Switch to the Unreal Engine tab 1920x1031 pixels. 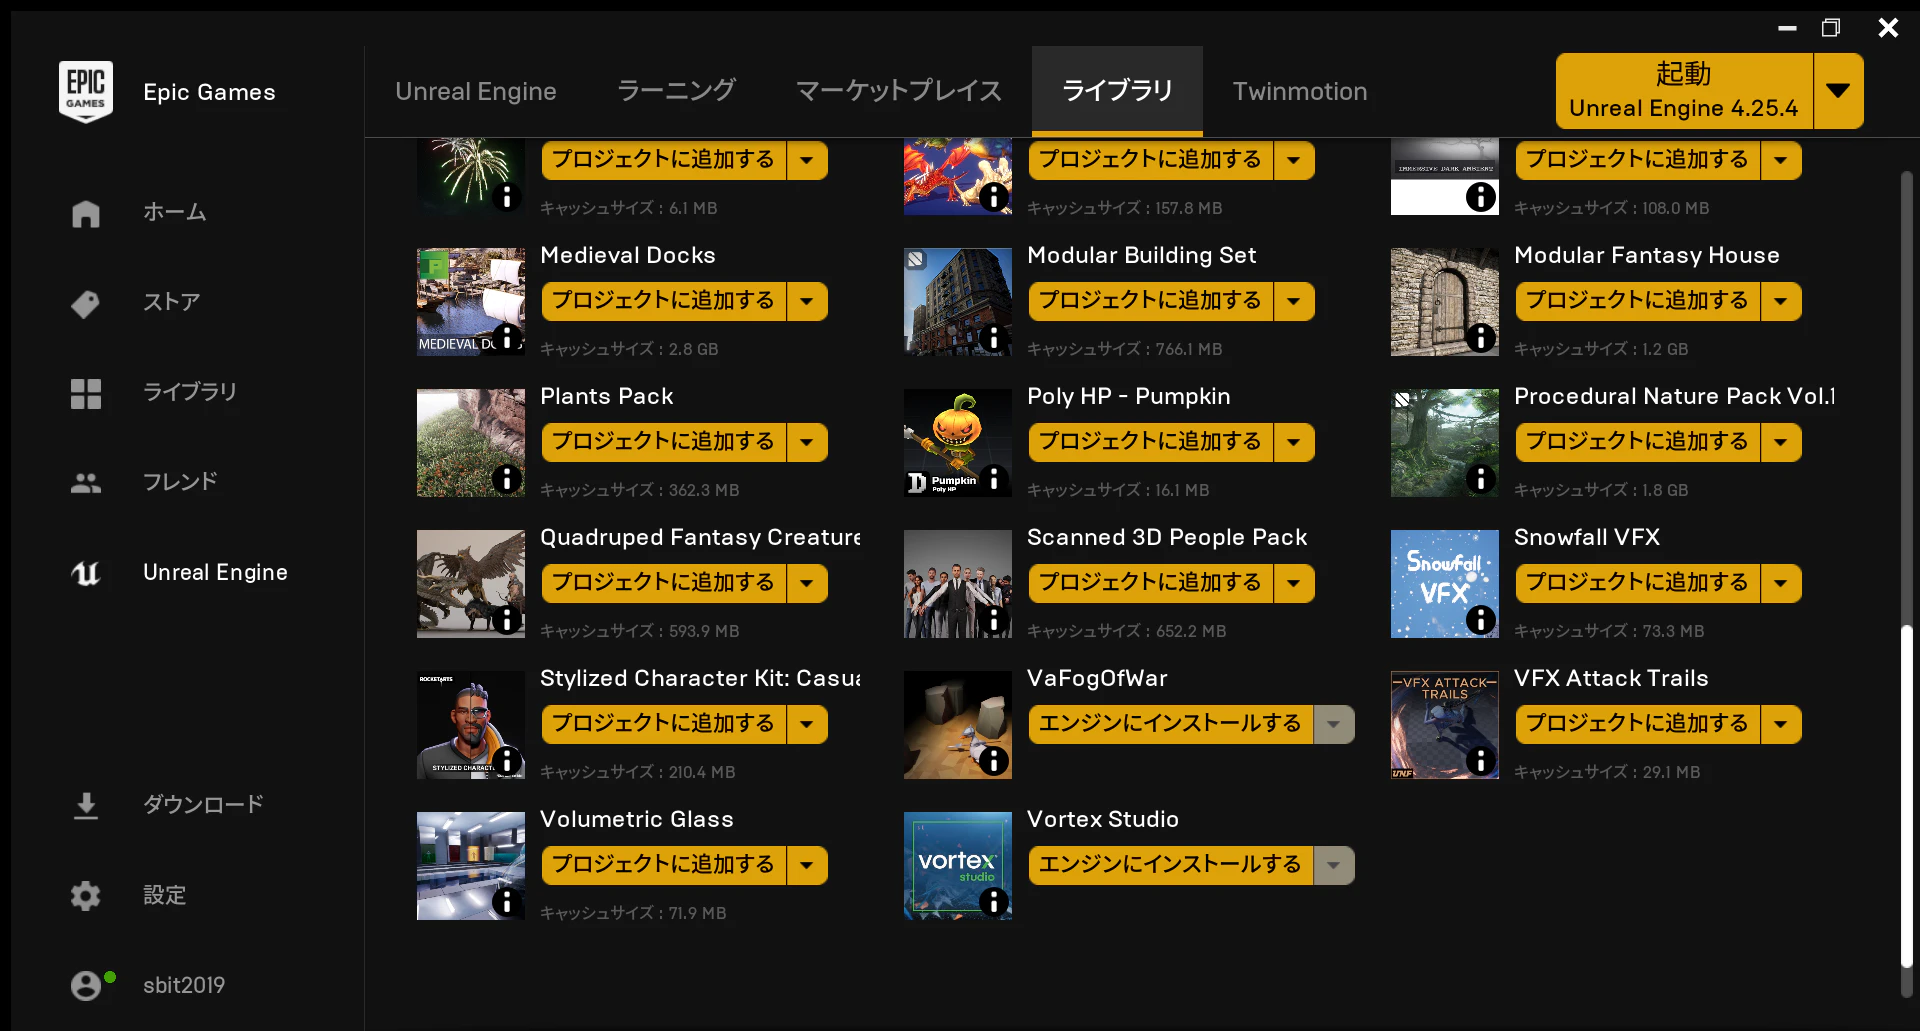[476, 91]
